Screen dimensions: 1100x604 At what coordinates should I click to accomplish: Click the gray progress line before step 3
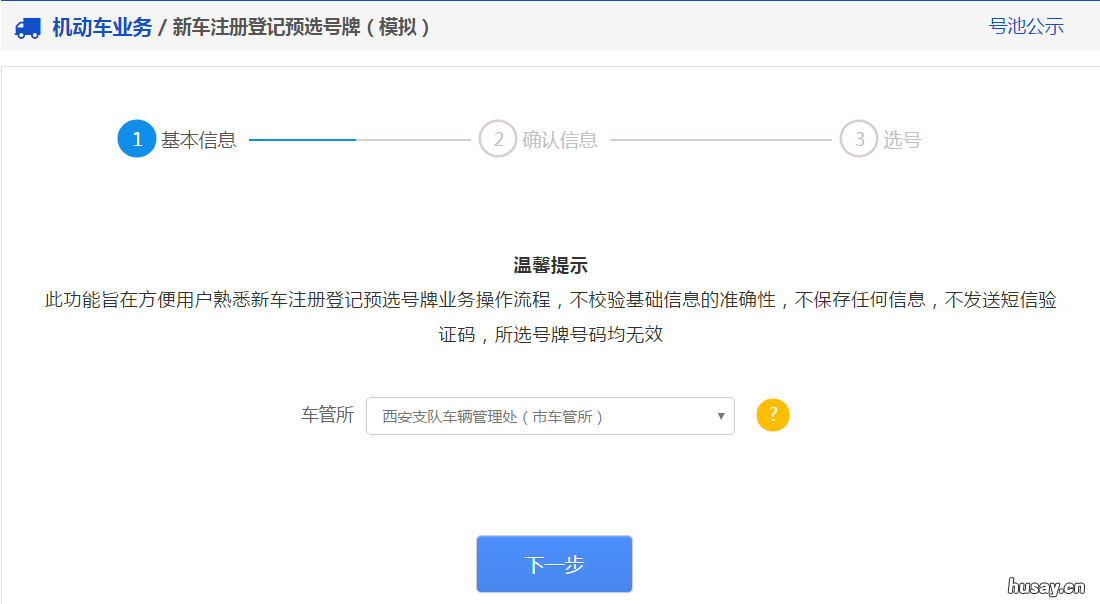(720, 139)
